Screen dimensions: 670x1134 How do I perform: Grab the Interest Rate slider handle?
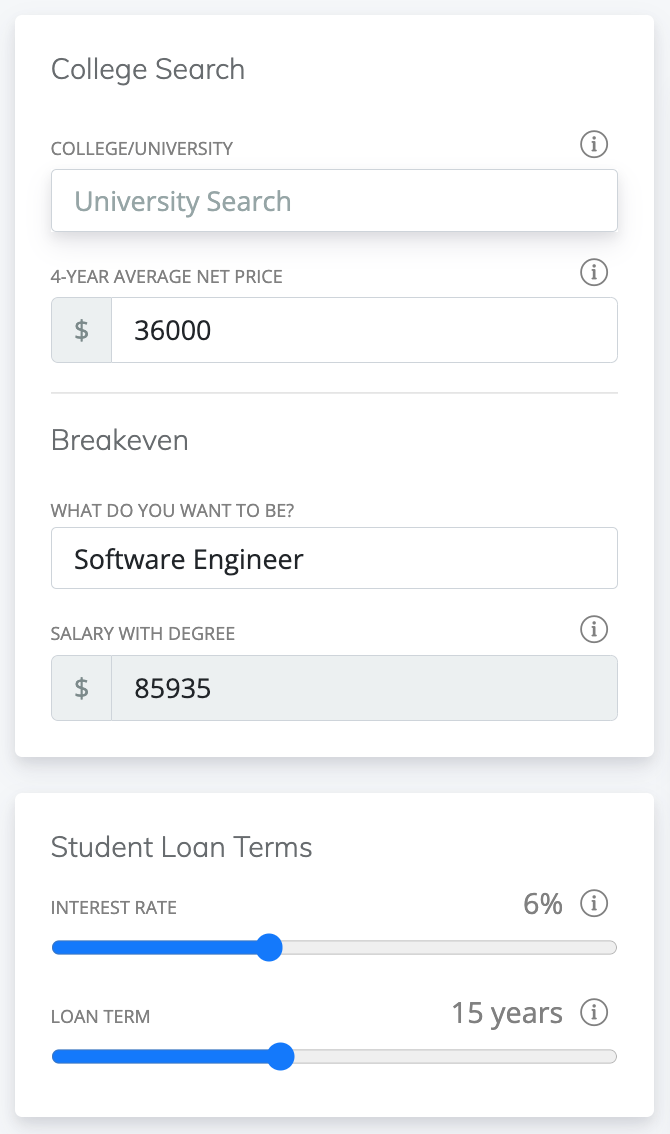(x=269, y=947)
